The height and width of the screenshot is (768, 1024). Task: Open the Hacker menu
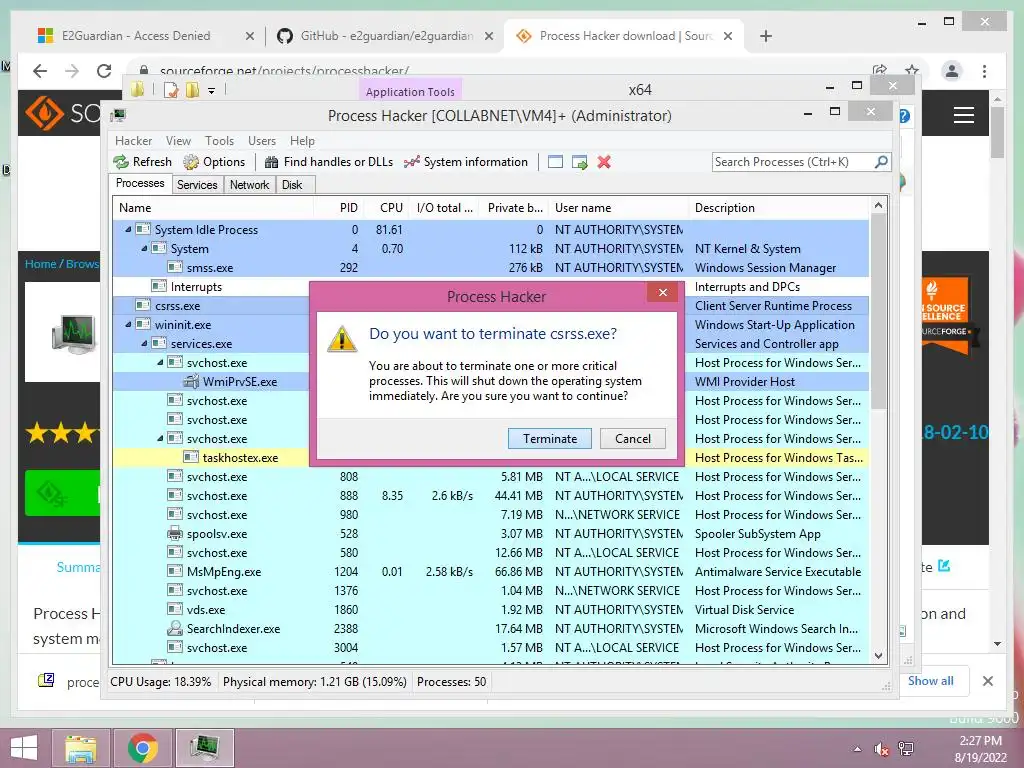[x=133, y=141]
